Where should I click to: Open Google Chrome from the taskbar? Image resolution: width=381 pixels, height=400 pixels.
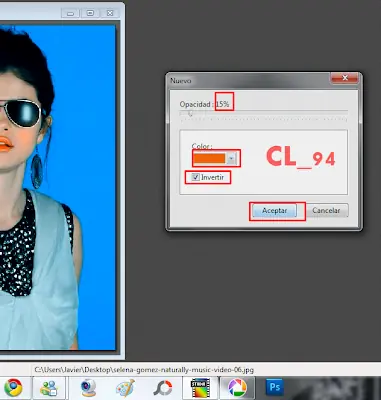coord(13,388)
